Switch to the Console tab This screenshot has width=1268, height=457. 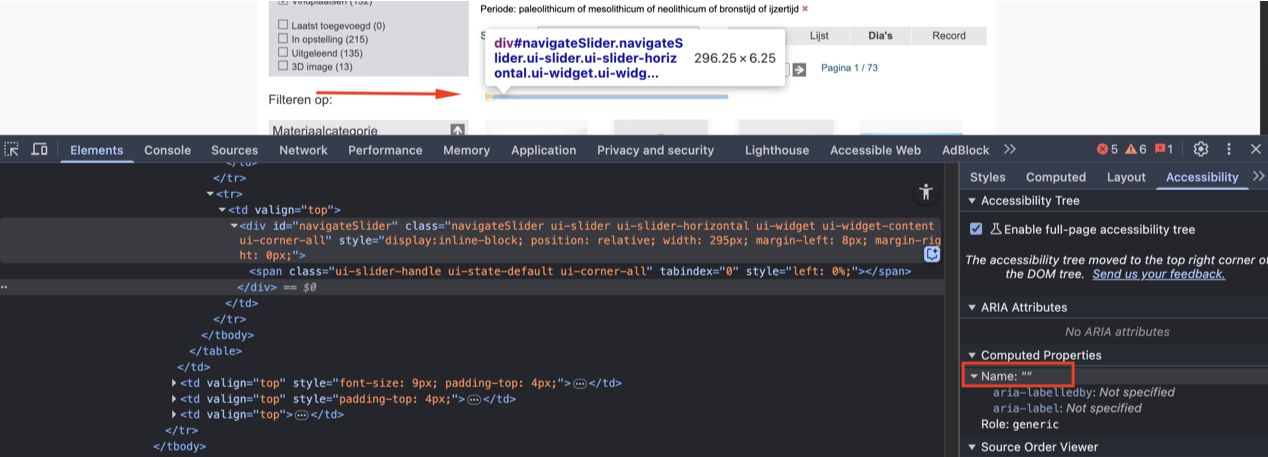click(x=167, y=150)
